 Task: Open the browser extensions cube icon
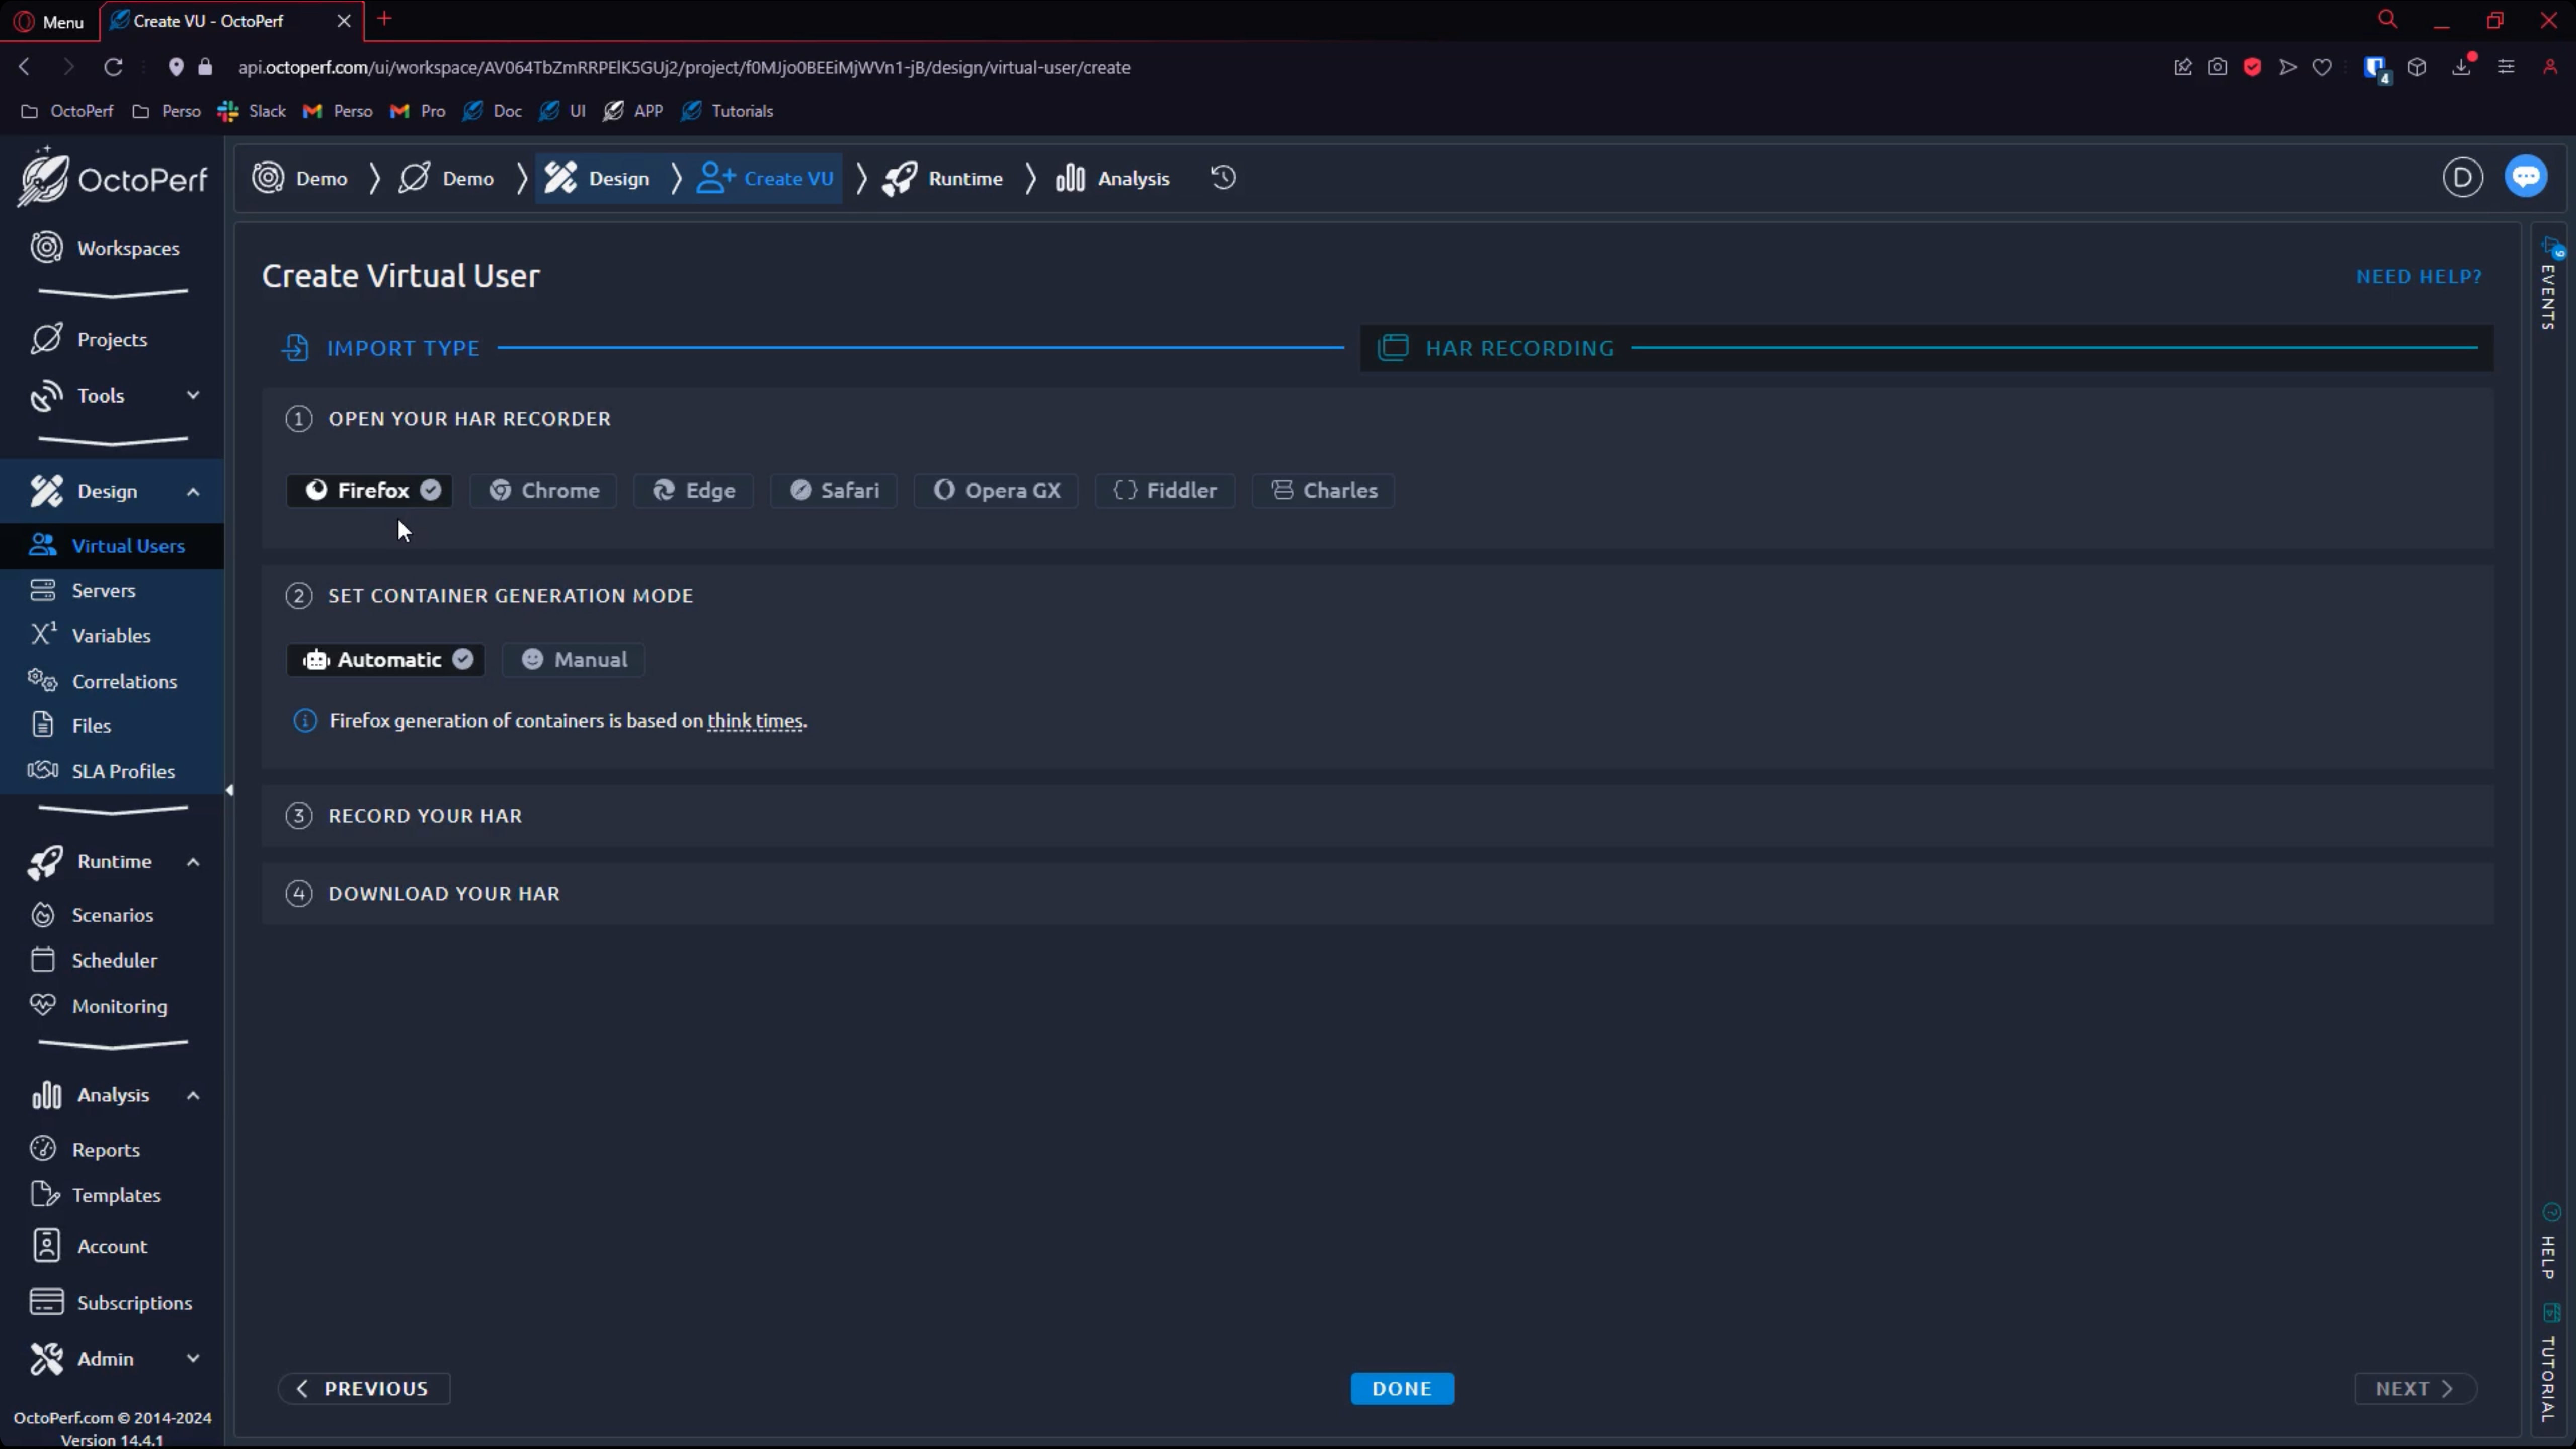pos(2417,67)
